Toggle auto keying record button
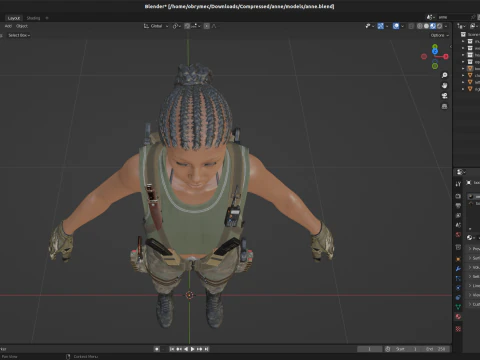 point(157,349)
